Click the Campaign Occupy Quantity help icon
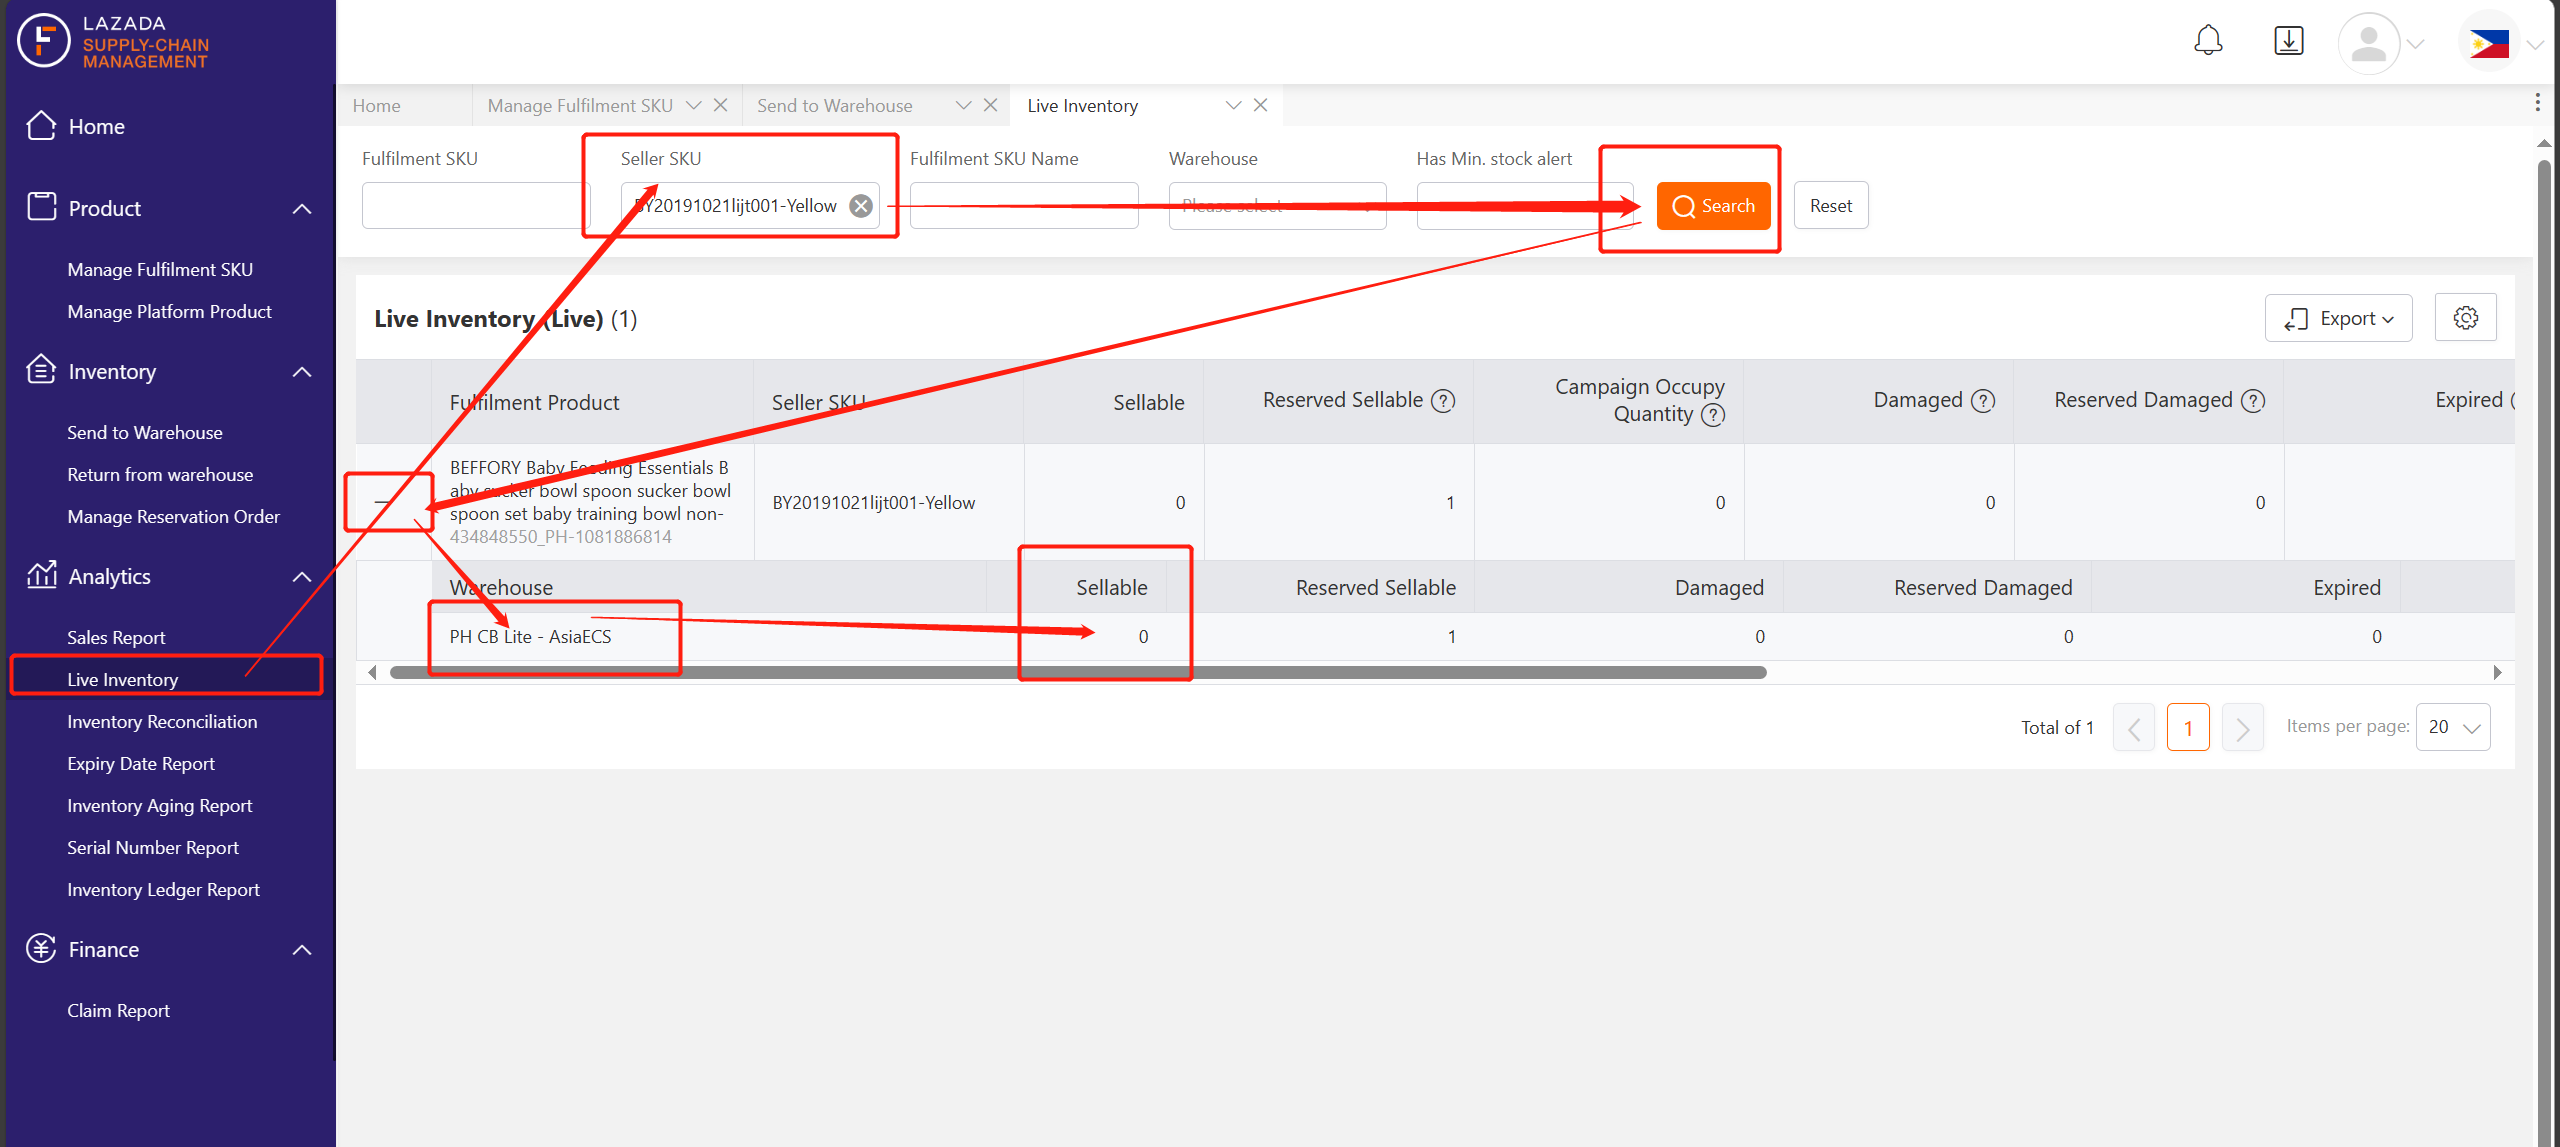The image size is (2560, 1147). pyautogui.click(x=1713, y=415)
